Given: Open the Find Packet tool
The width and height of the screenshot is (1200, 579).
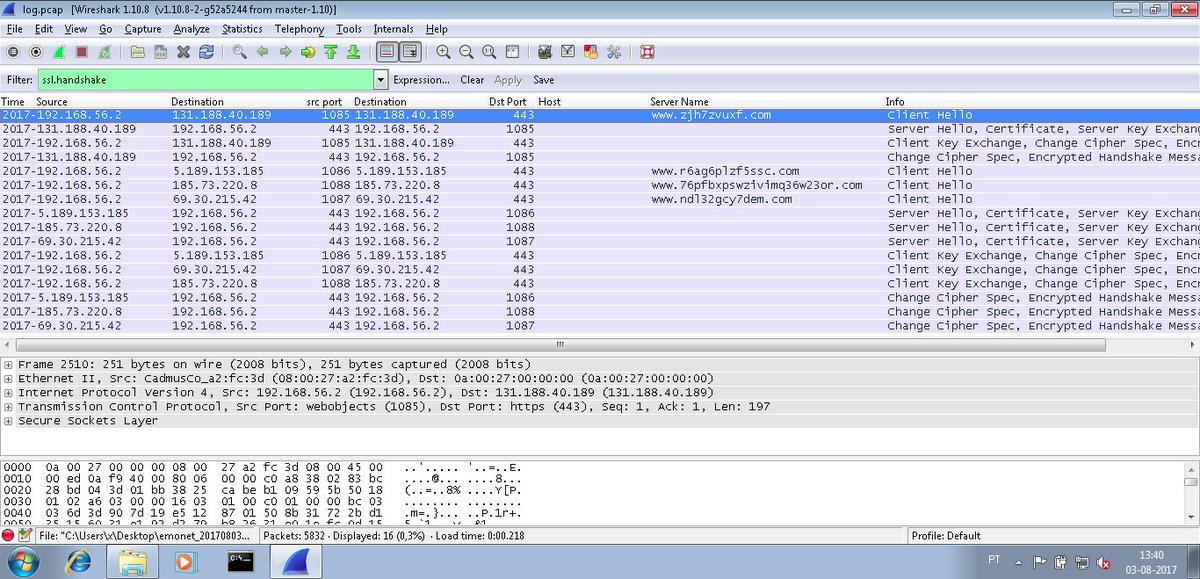Looking at the screenshot, I should (x=237, y=51).
